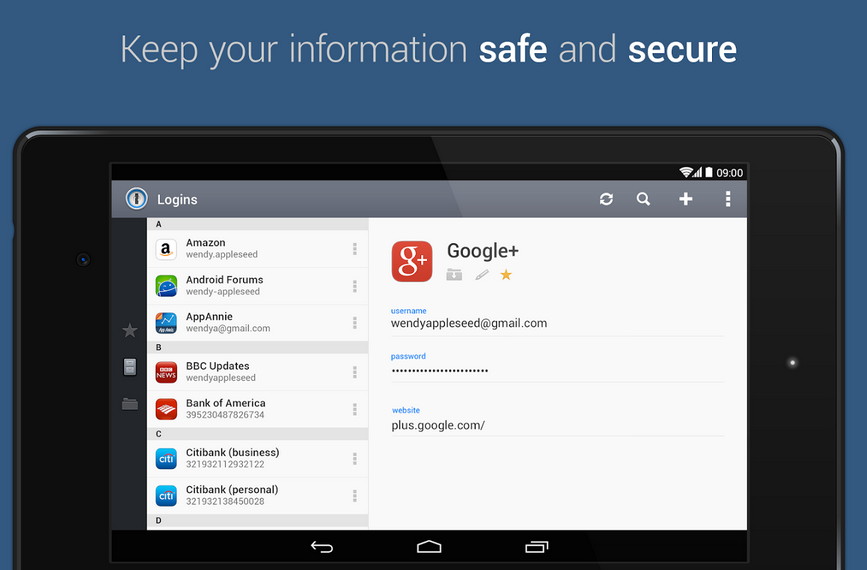Tap the 09:00 clock
Image resolution: width=867 pixels, height=570 pixels.
coord(729,173)
